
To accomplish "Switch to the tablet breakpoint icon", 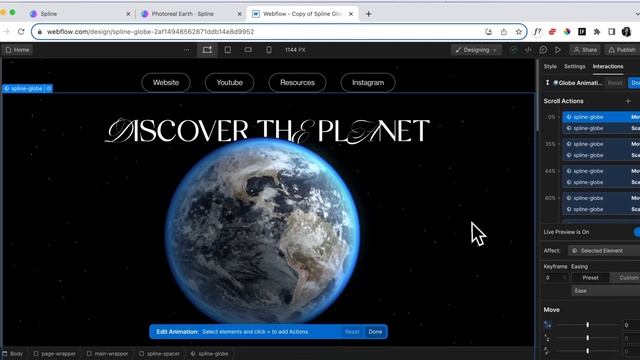I will tap(228, 50).
